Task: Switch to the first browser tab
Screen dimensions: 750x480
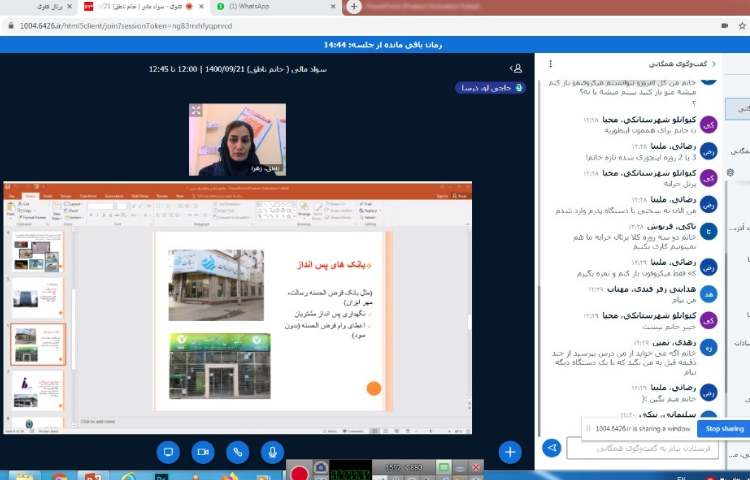Action: [38, 7]
